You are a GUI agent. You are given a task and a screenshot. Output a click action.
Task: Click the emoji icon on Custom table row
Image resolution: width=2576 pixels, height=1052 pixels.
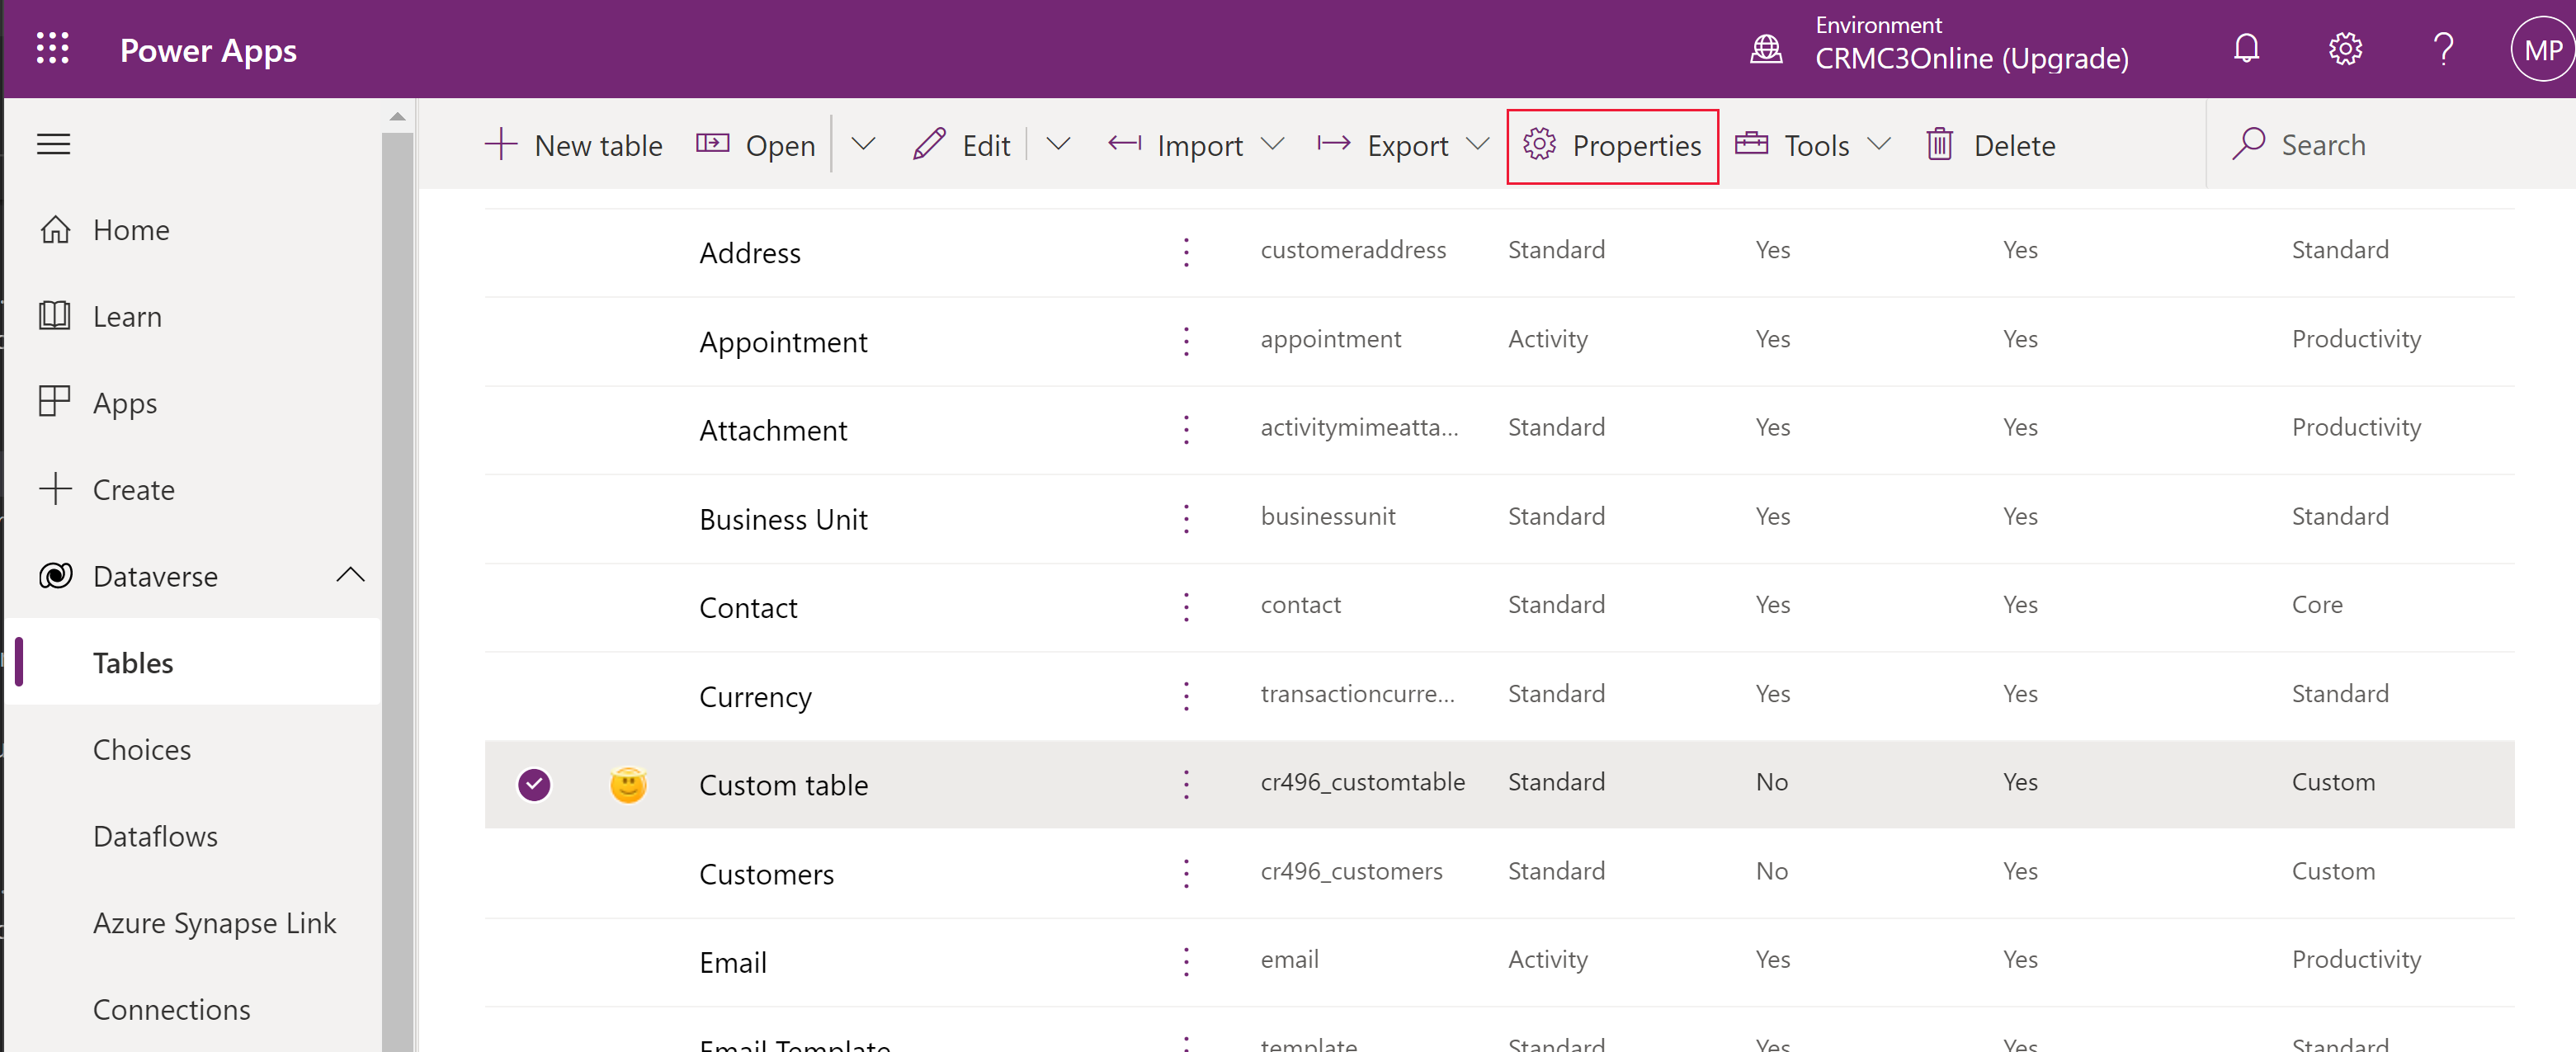(x=630, y=784)
